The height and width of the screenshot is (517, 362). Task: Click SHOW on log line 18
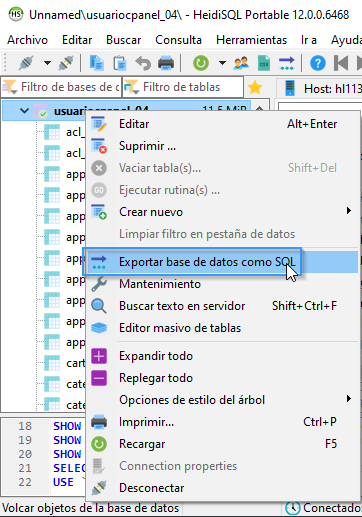[x=67, y=426]
